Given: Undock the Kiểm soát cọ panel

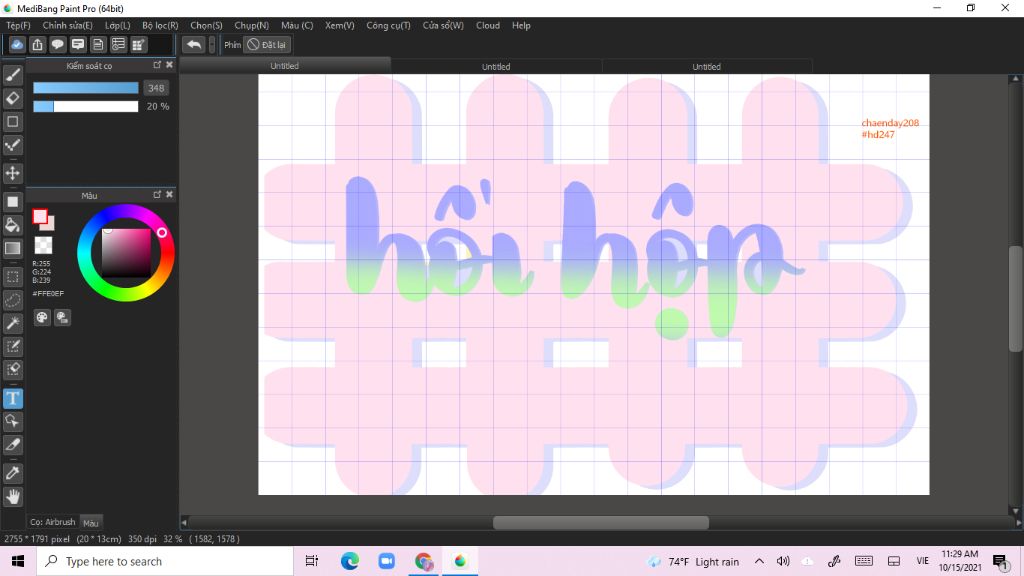Looking at the screenshot, I should 157,65.
